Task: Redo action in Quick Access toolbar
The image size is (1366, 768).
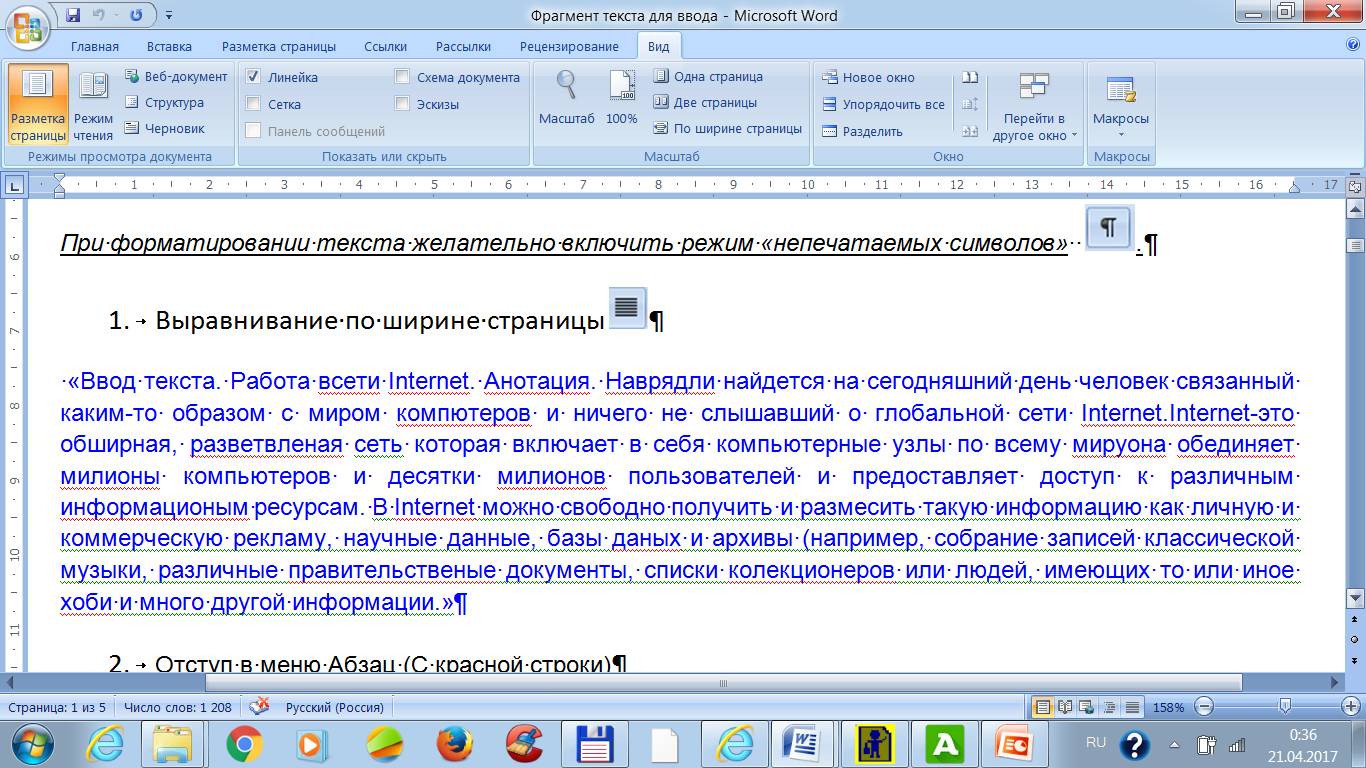Action: click(136, 15)
